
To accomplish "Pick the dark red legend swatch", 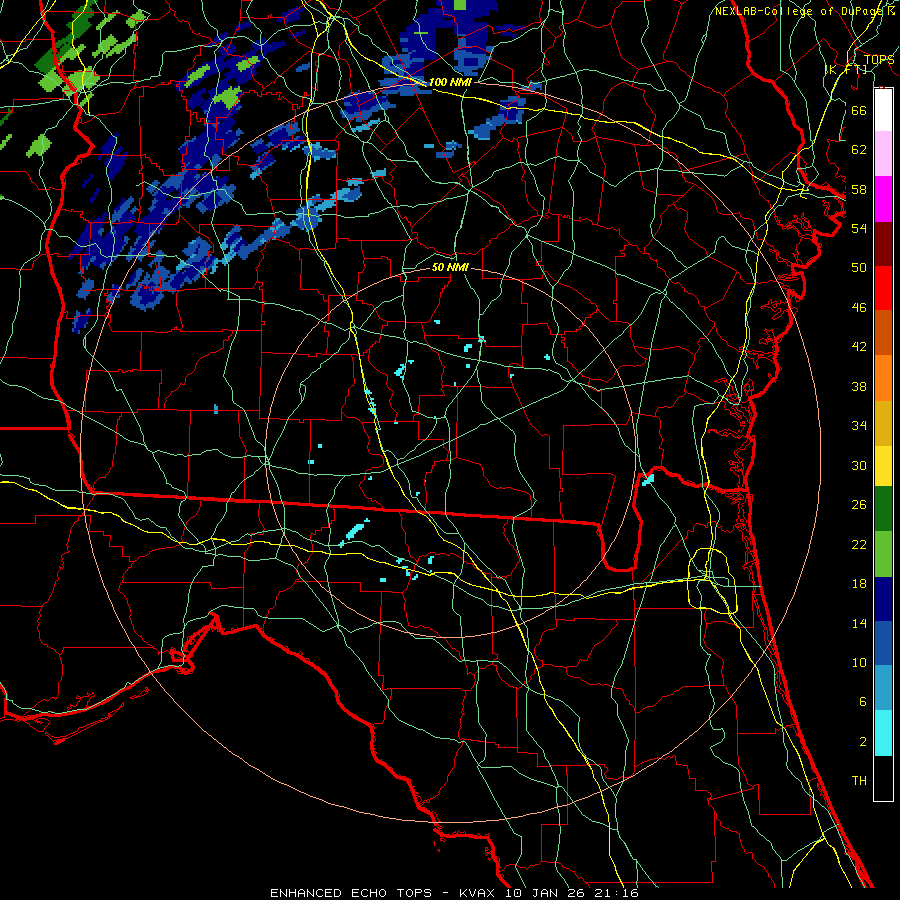I will click(883, 244).
